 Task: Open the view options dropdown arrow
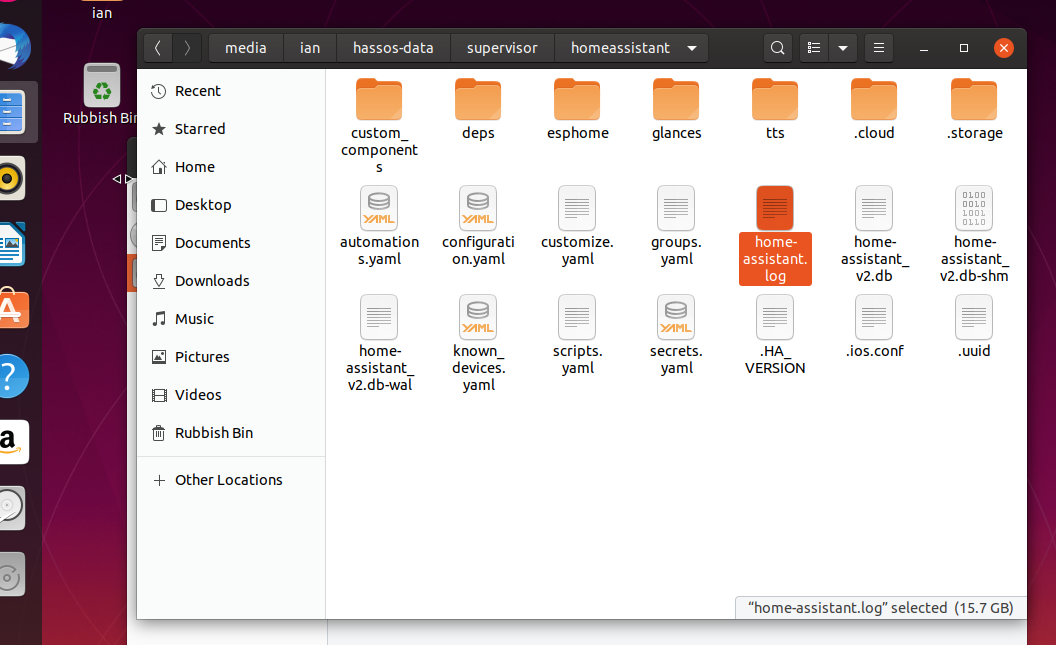(843, 48)
